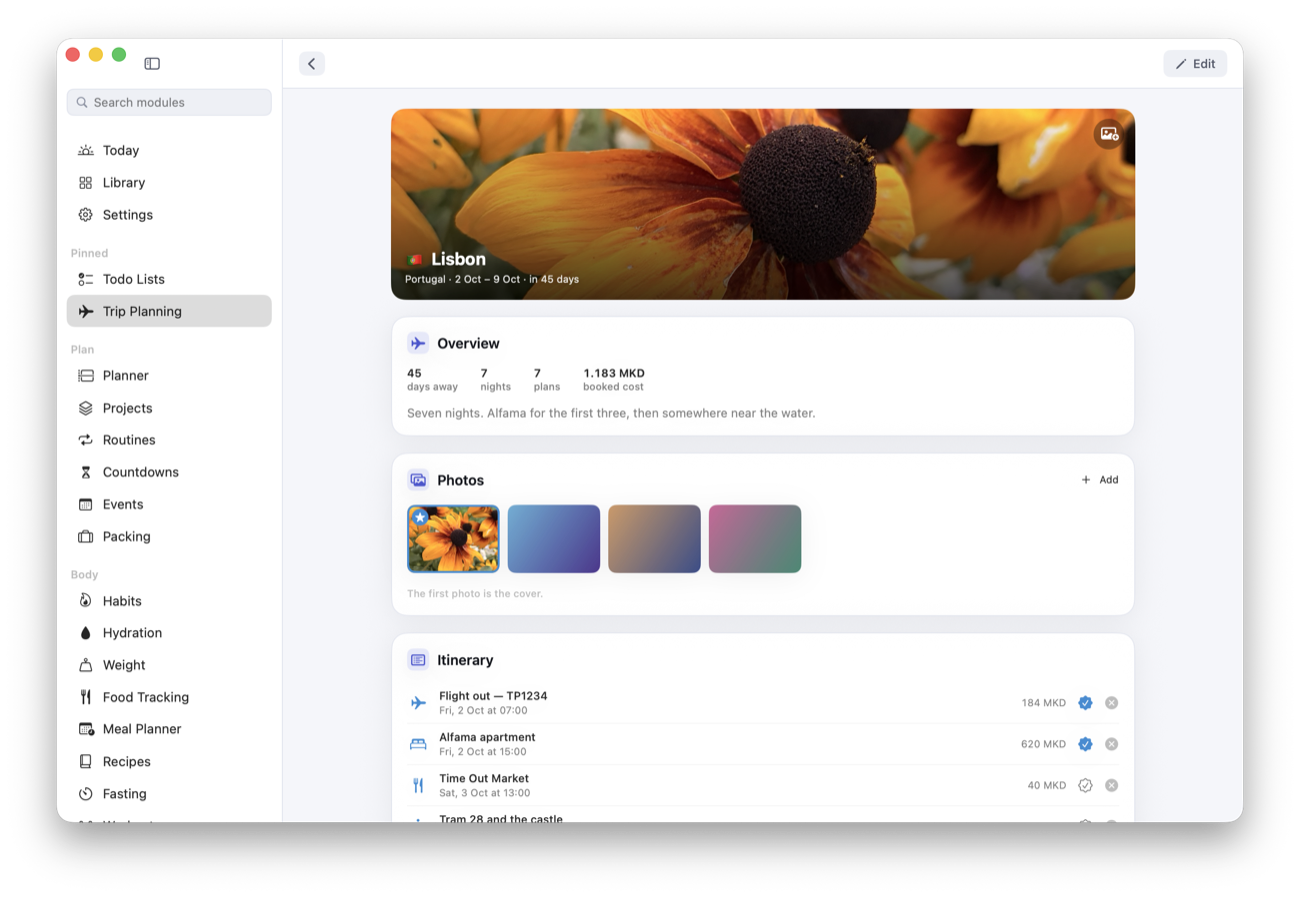Open Fasting via the timer icon

tap(86, 794)
